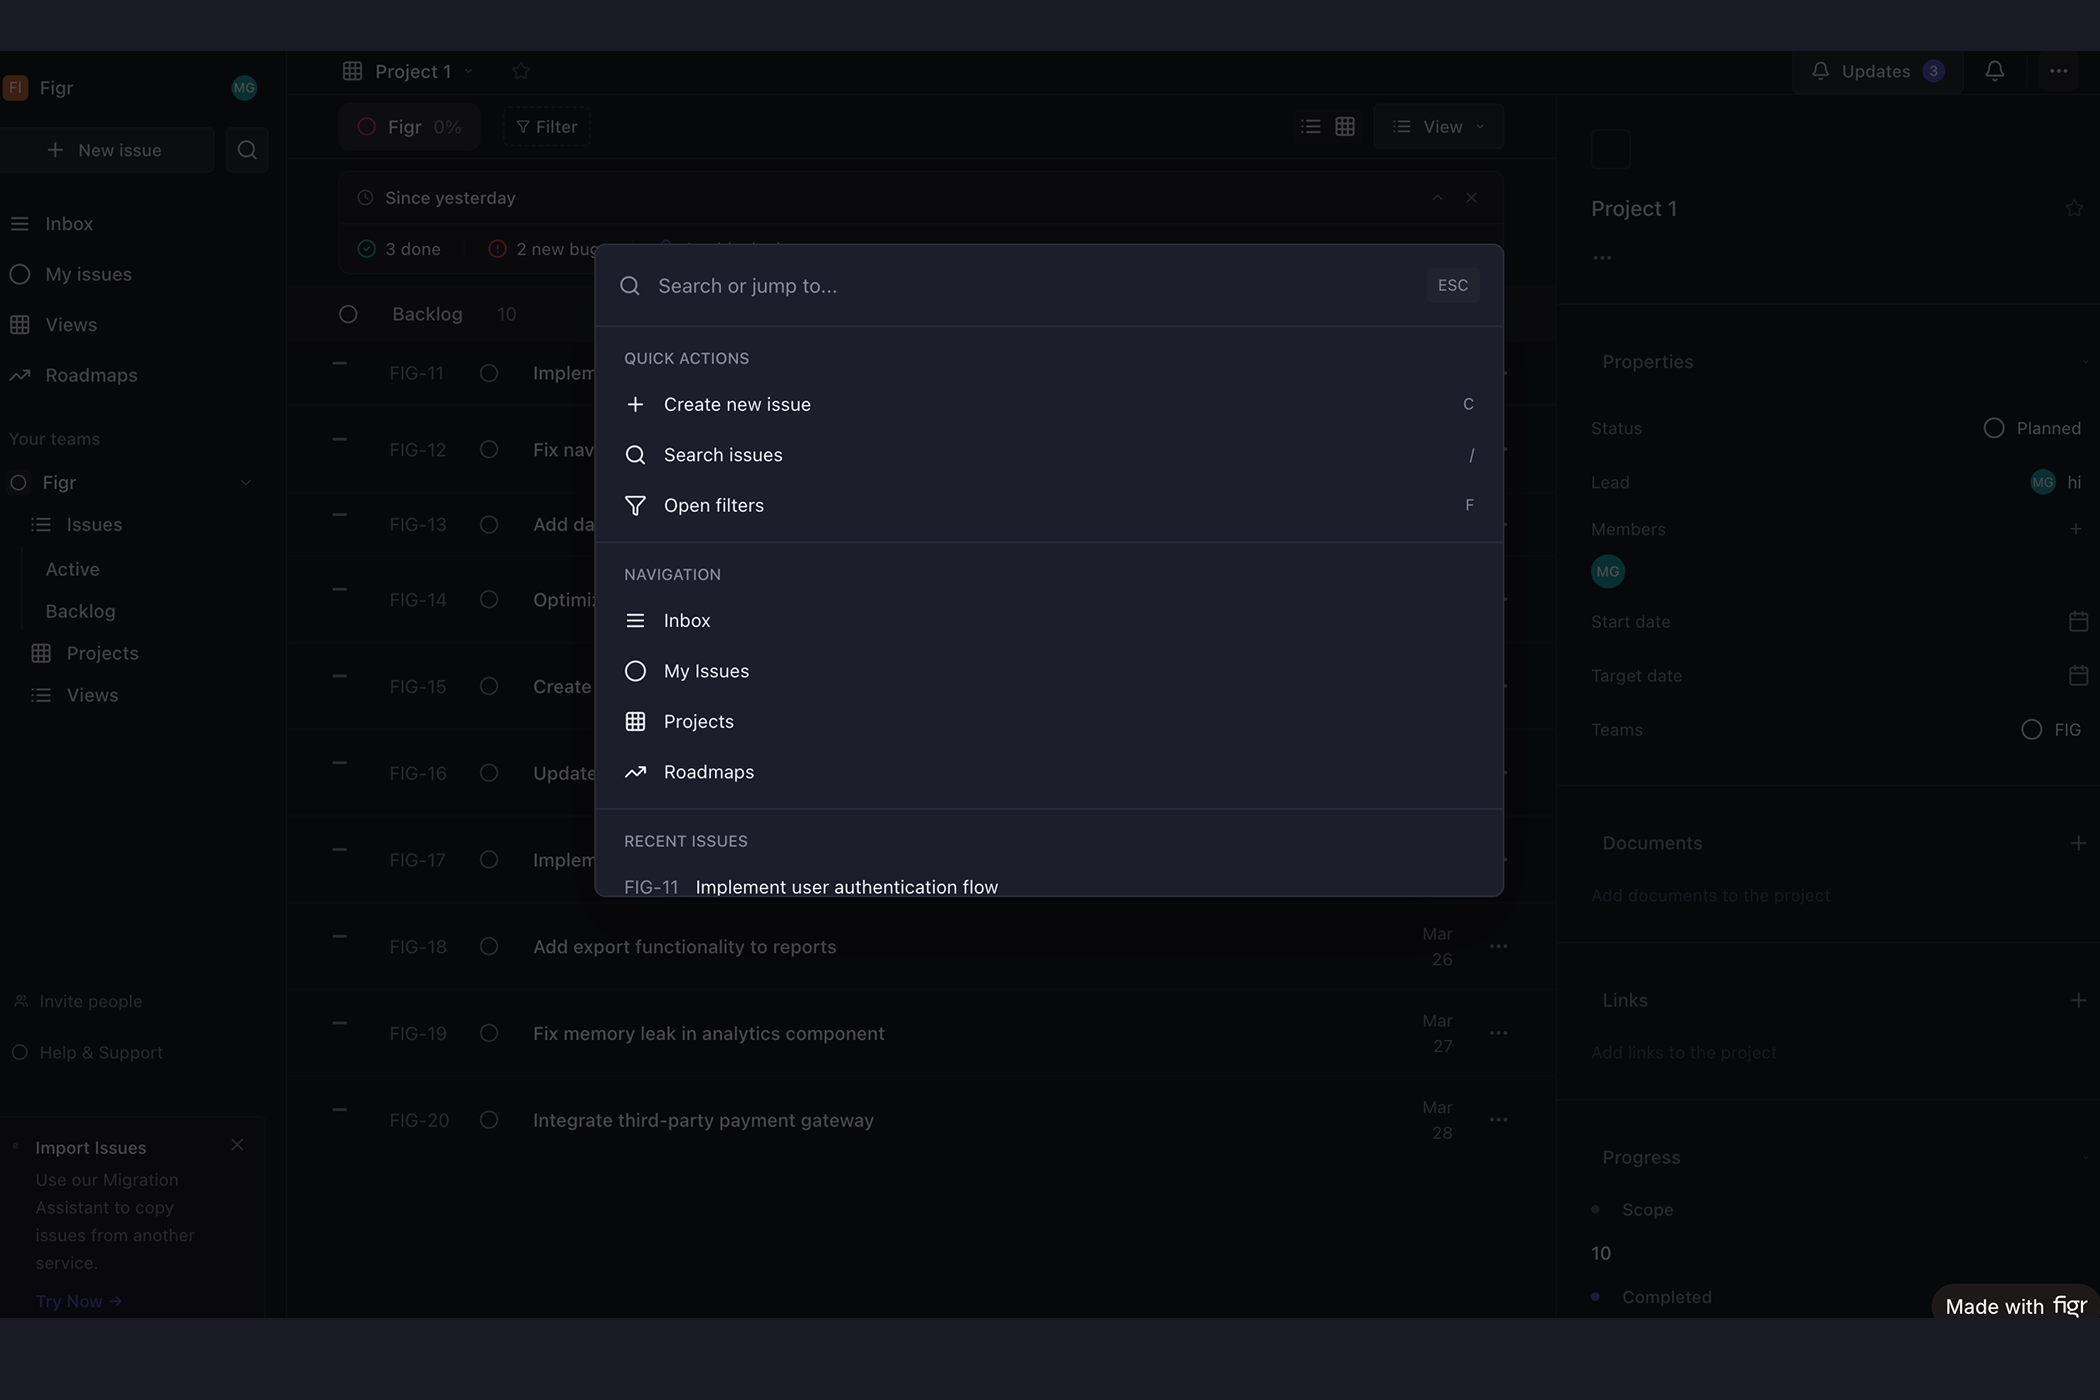Open the View dropdown

click(1439, 127)
